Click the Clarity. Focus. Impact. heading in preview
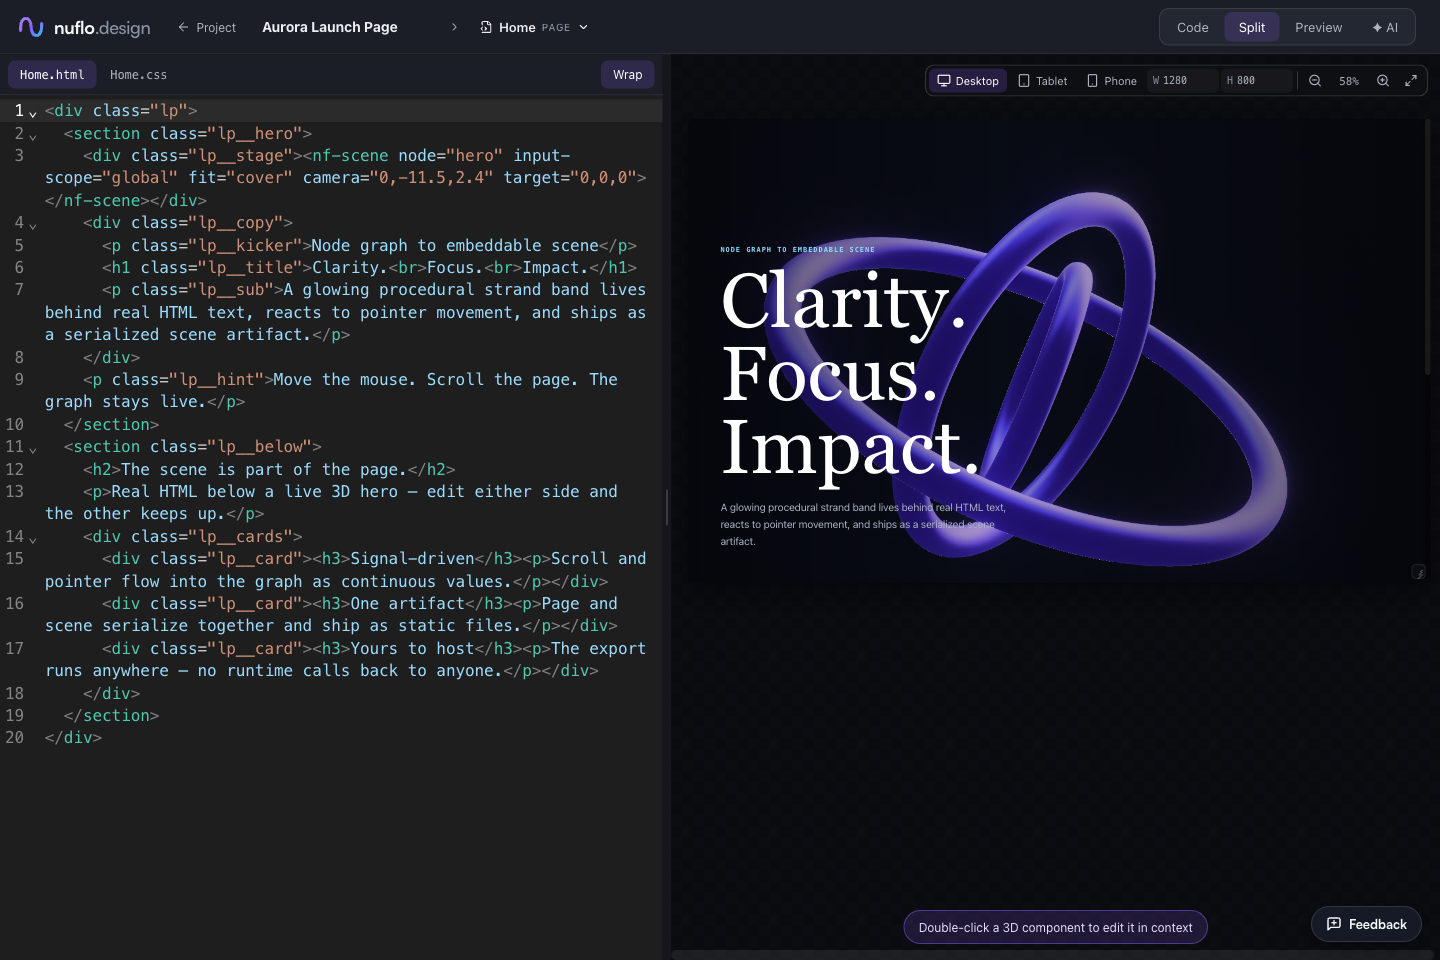This screenshot has width=1440, height=960. [x=850, y=373]
